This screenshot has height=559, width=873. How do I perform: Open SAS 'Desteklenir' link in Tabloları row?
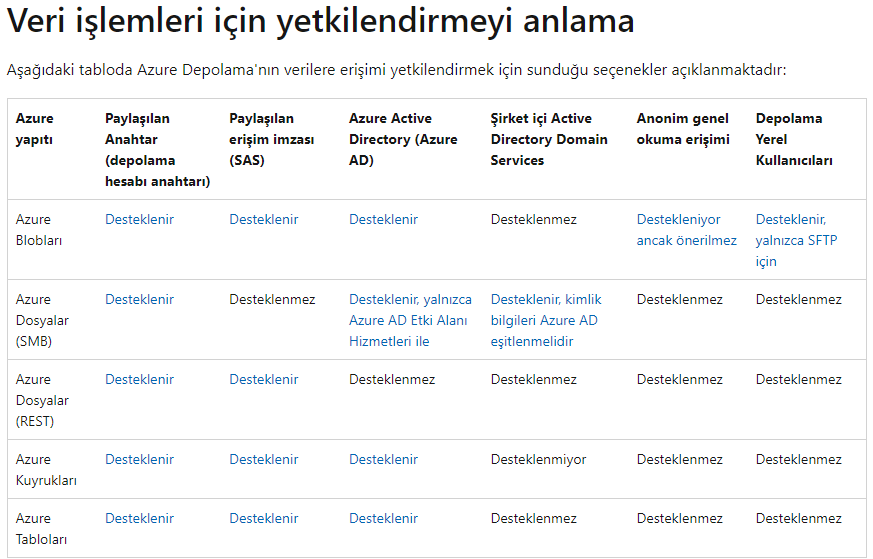point(263,518)
